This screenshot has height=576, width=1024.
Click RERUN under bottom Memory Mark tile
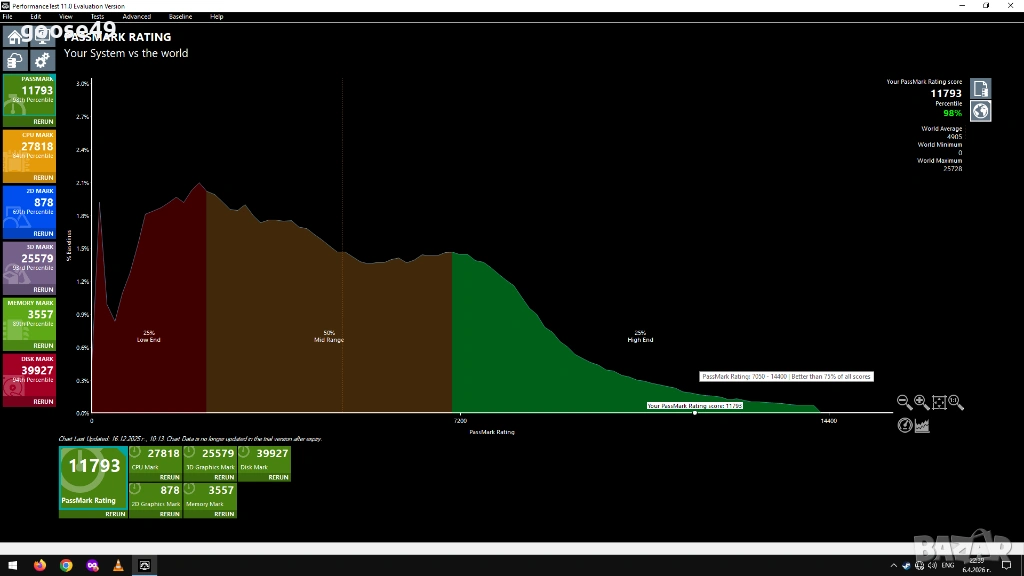pos(224,515)
